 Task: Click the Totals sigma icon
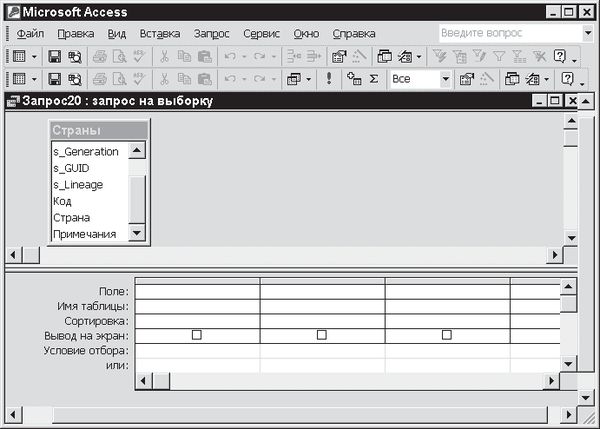tap(374, 78)
